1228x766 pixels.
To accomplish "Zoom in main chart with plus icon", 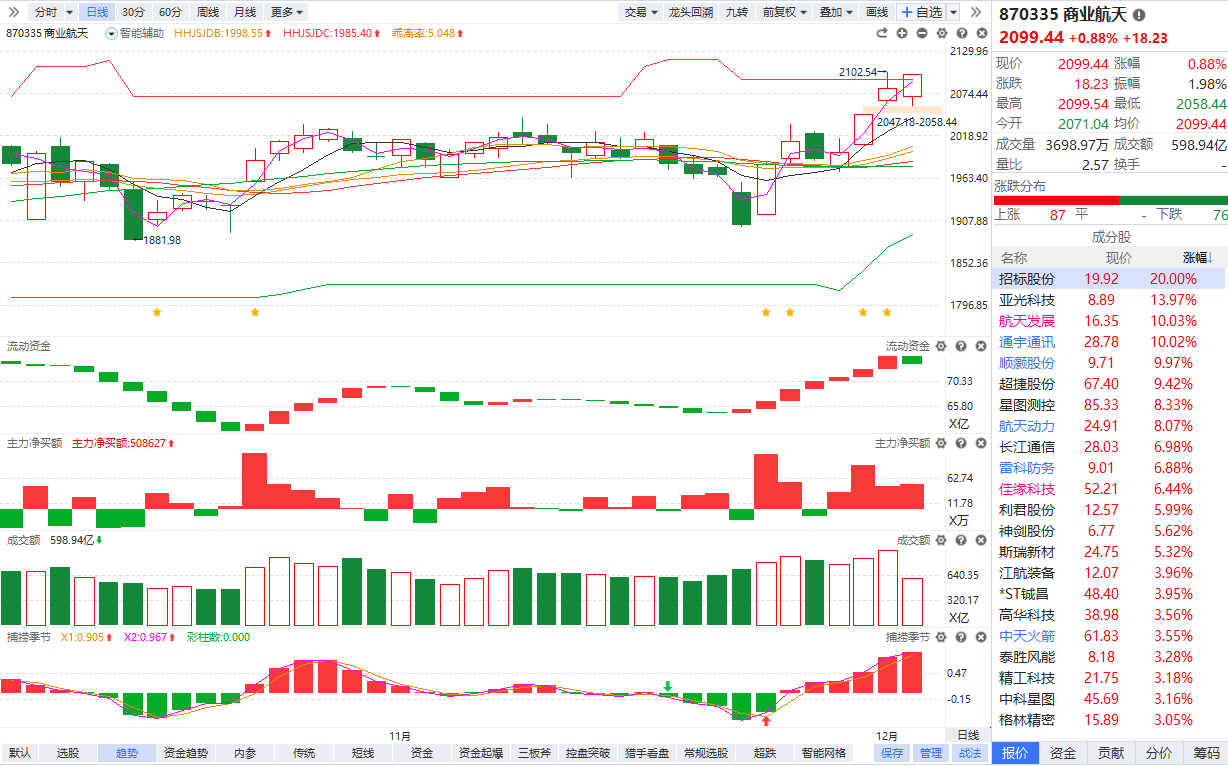I will [x=902, y=33].
